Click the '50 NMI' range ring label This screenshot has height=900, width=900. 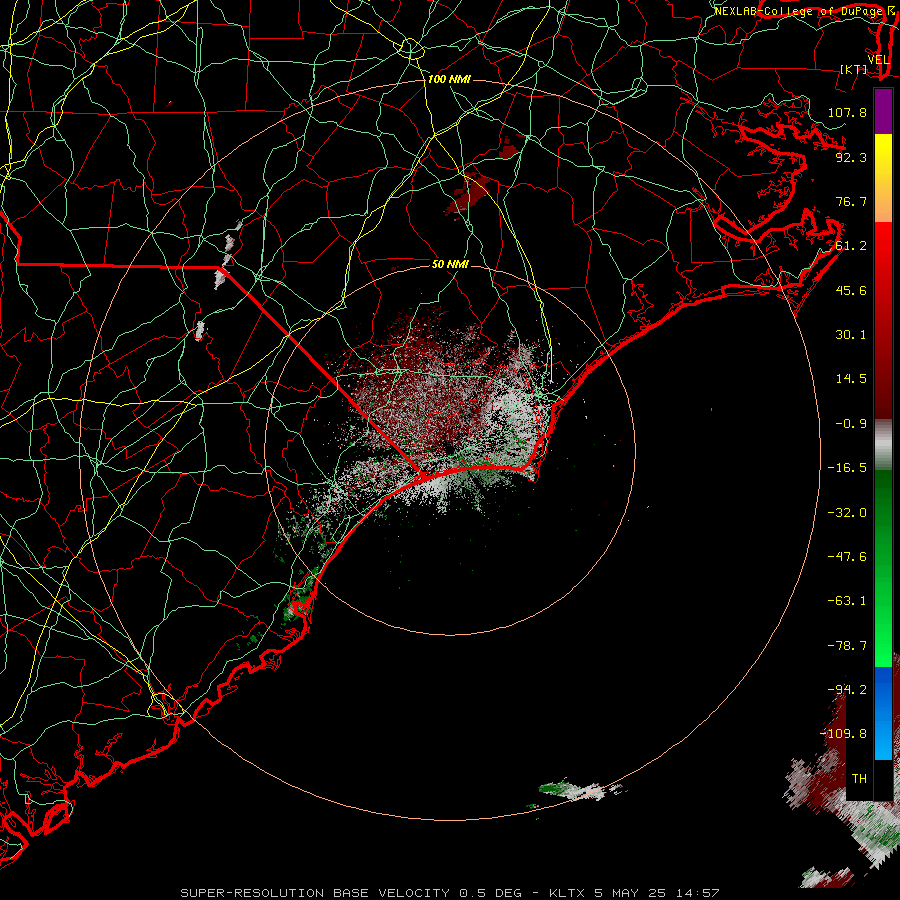click(450, 264)
